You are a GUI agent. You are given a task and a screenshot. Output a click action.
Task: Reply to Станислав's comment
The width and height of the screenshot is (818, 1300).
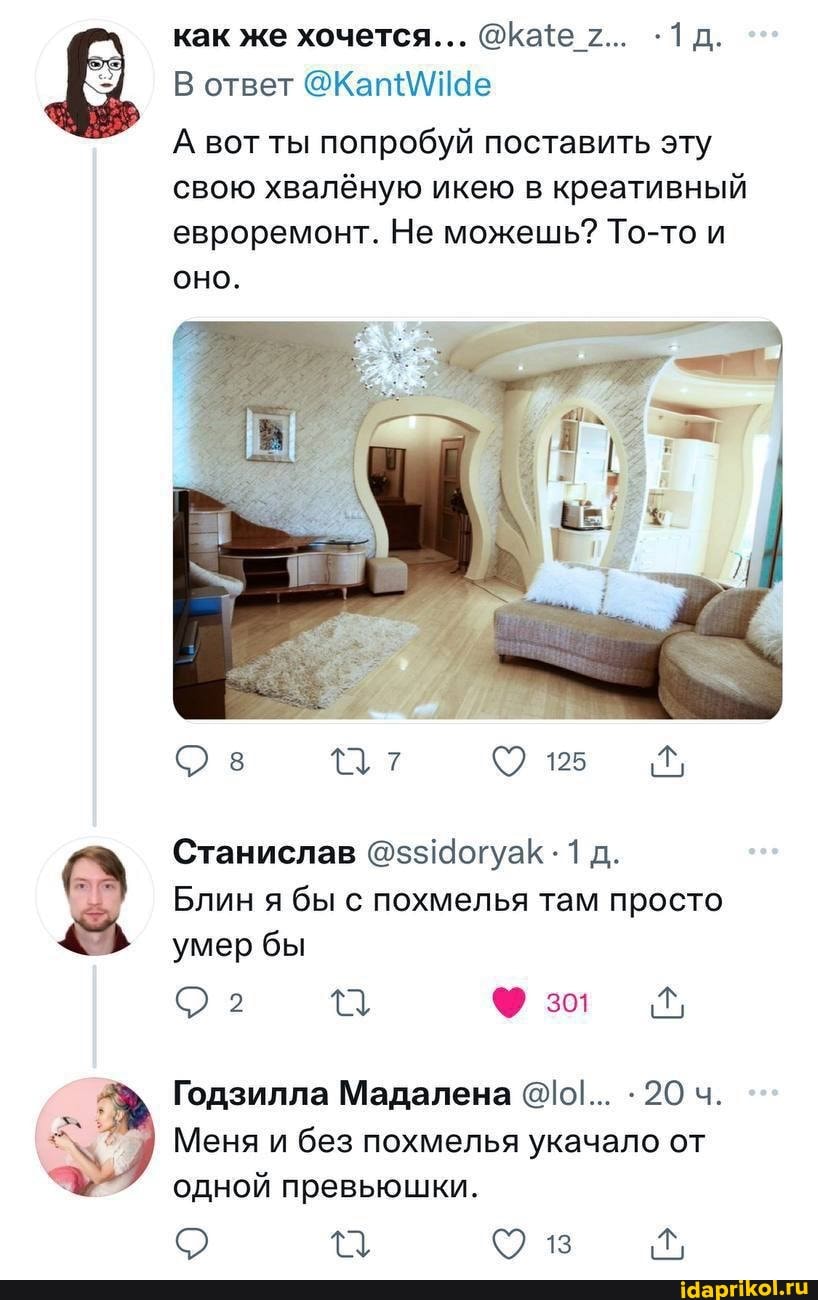click(189, 1003)
